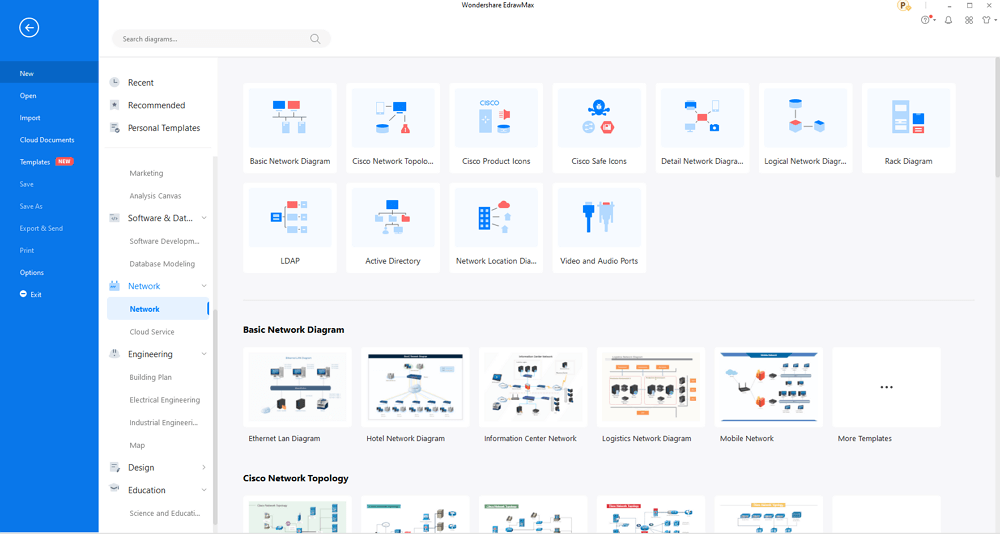
Task: Click the Engineering category icon
Action: click(115, 353)
